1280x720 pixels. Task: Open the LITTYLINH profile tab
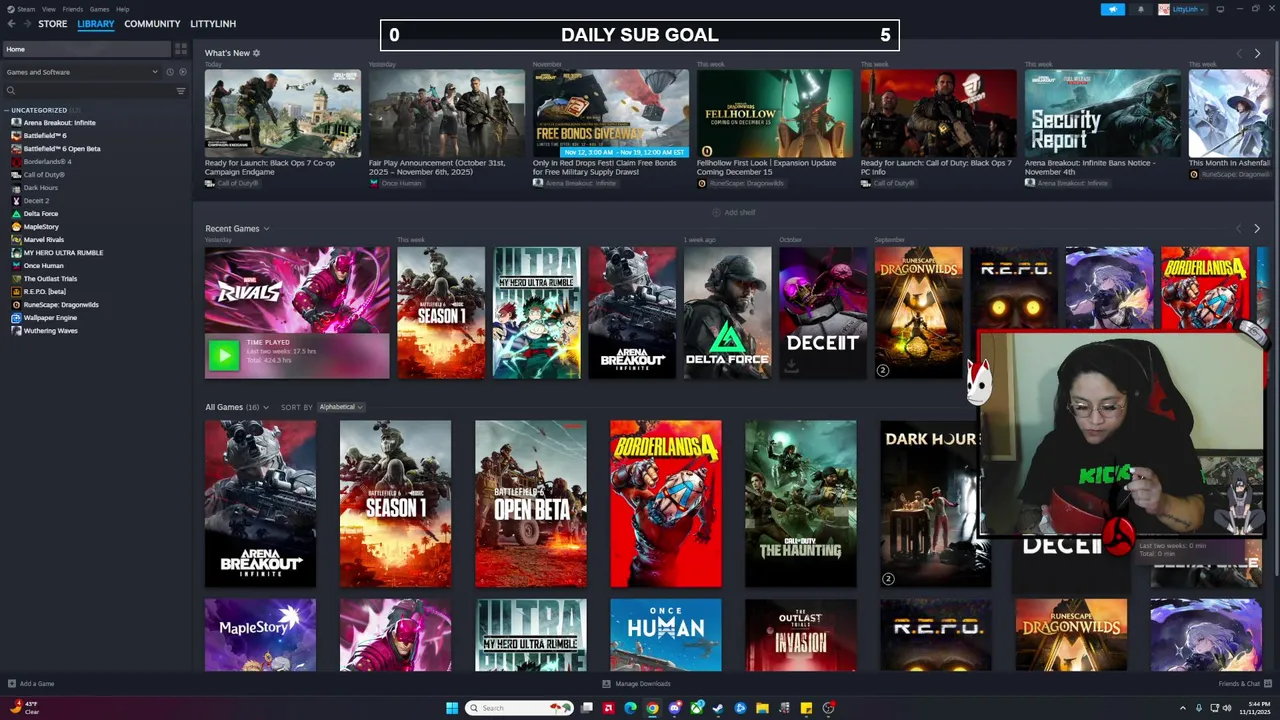tap(213, 24)
